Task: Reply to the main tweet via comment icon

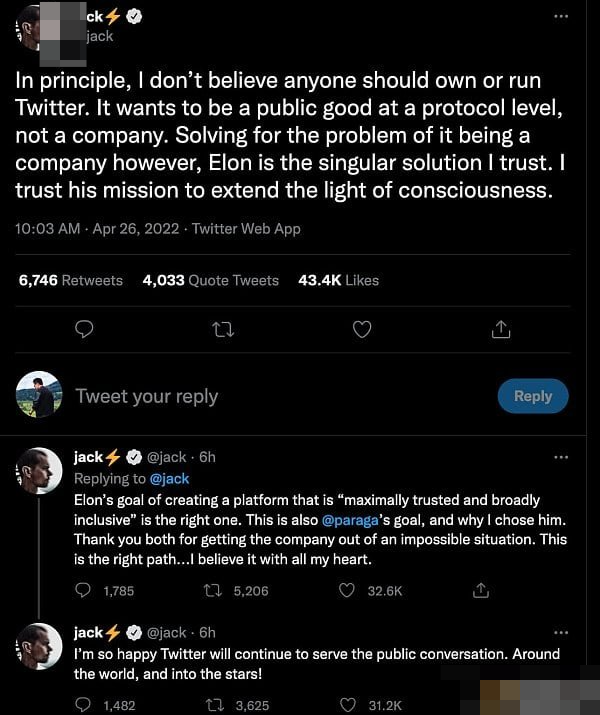Action: pyautogui.click(x=85, y=329)
